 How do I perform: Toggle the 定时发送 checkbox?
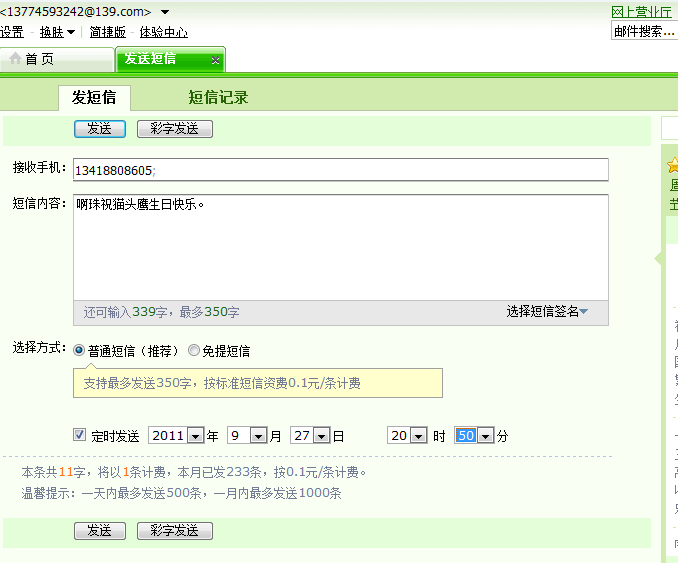[79, 435]
